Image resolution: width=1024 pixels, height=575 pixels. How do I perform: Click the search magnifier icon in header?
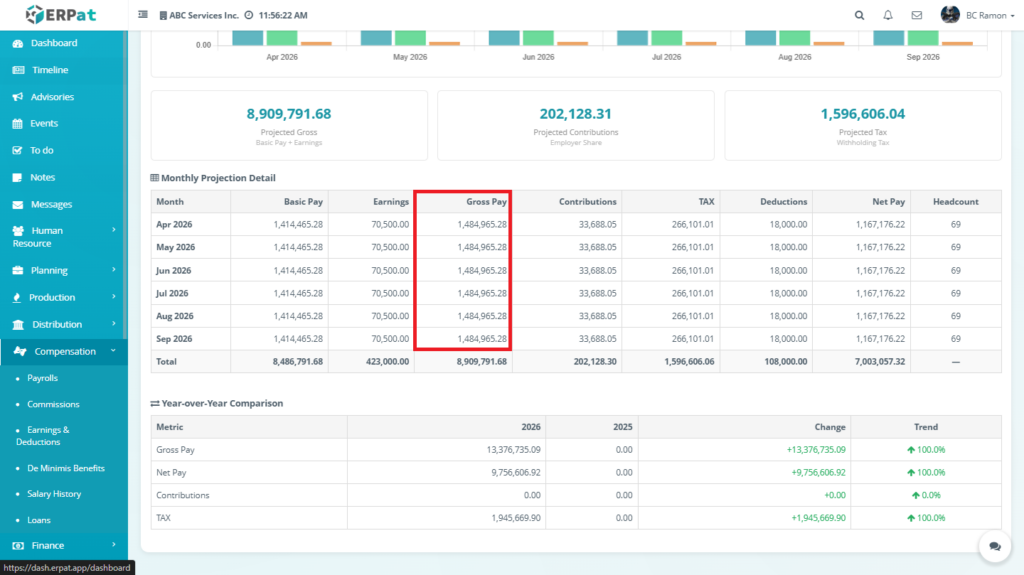point(860,15)
